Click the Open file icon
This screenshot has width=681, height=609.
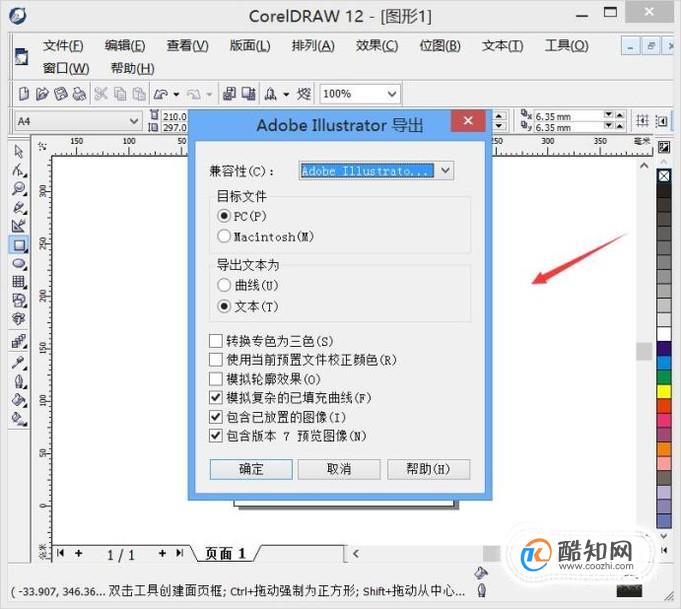42,93
